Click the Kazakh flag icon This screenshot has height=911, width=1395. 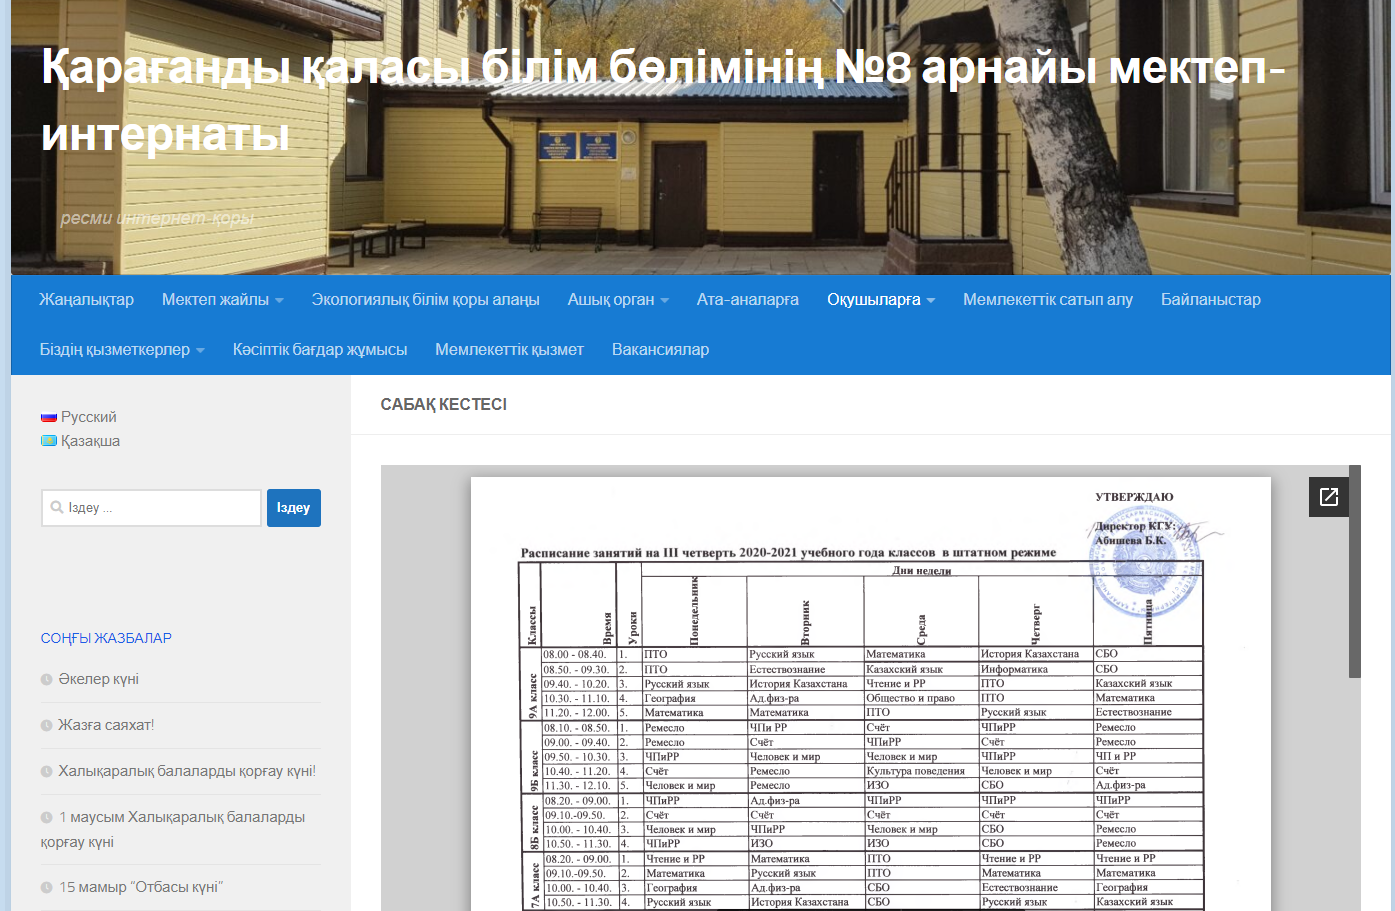[x=49, y=441]
